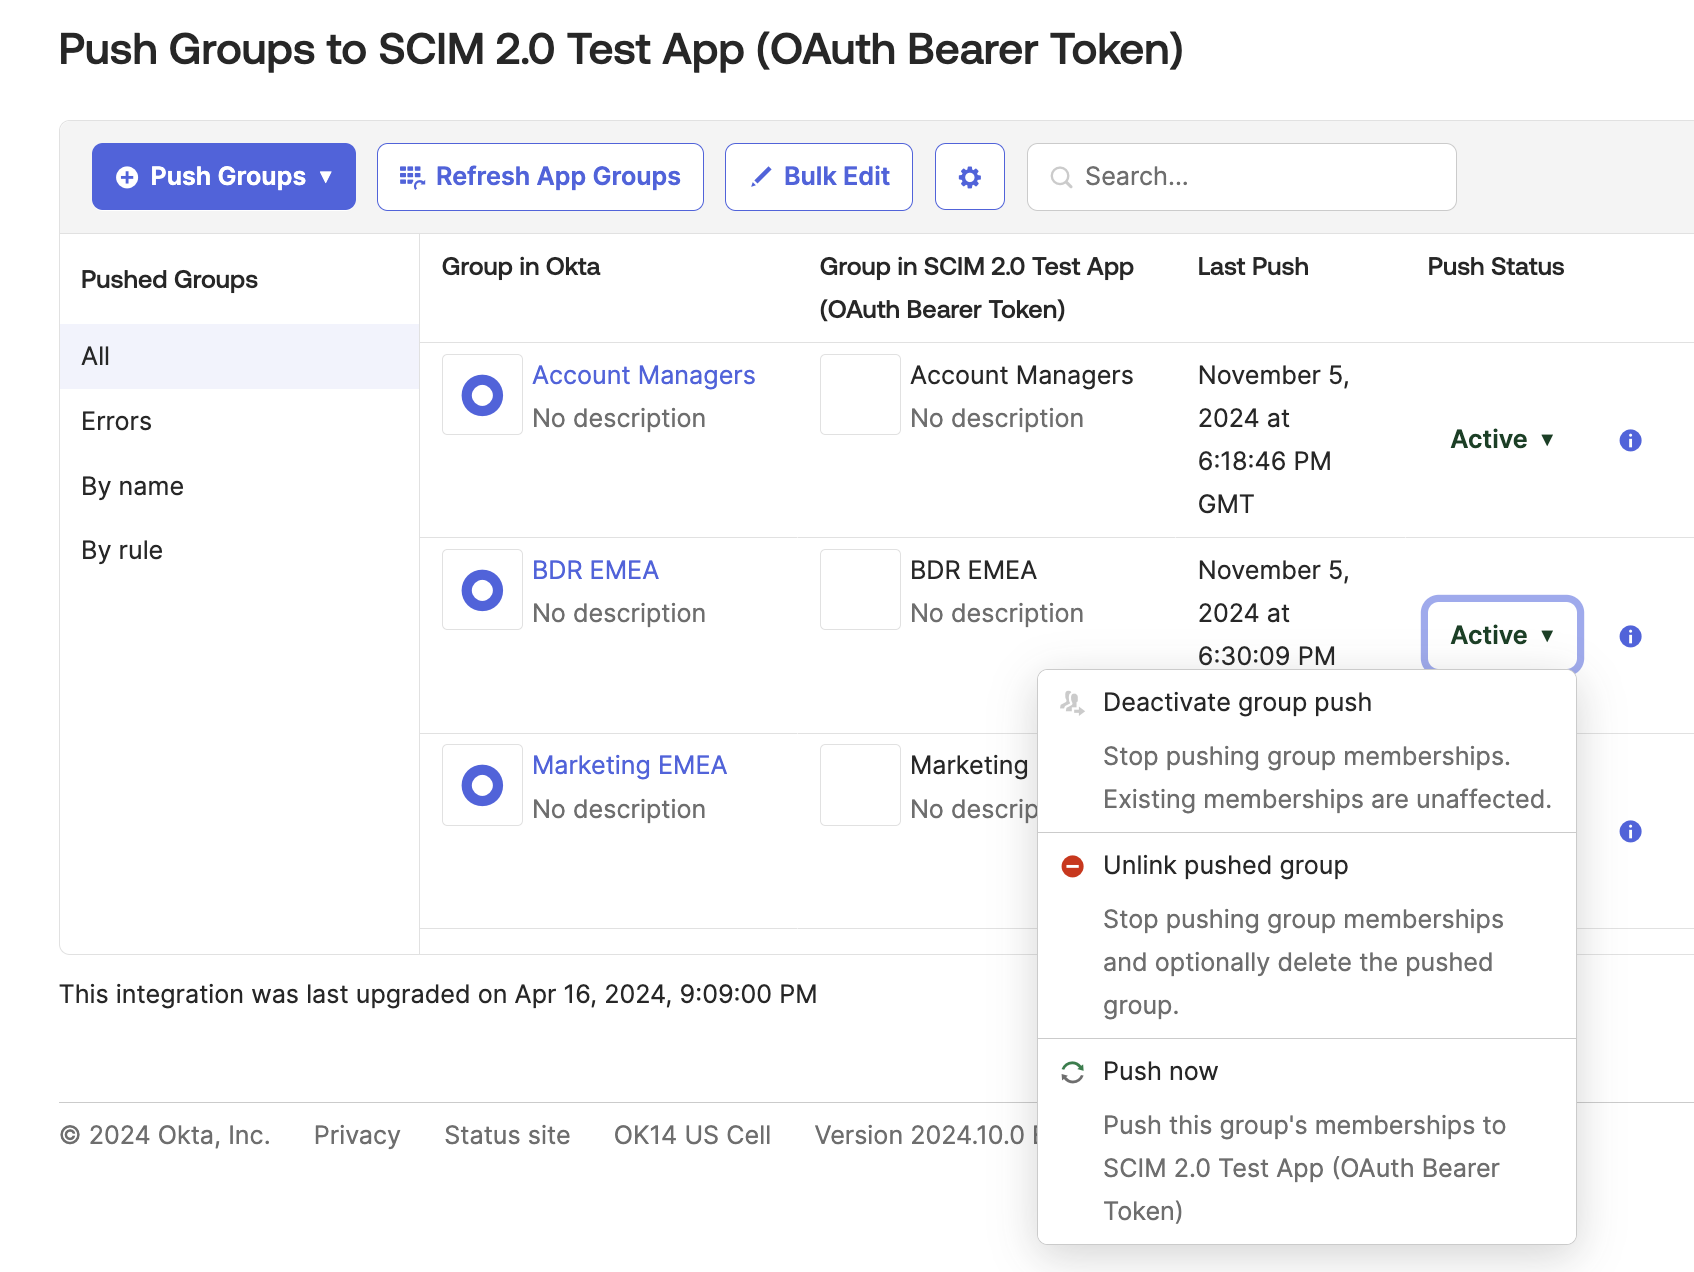The image size is (1694, 1272).
Task: Click info icon for Marketing EMEA row
Action: tap(1630, 831)
